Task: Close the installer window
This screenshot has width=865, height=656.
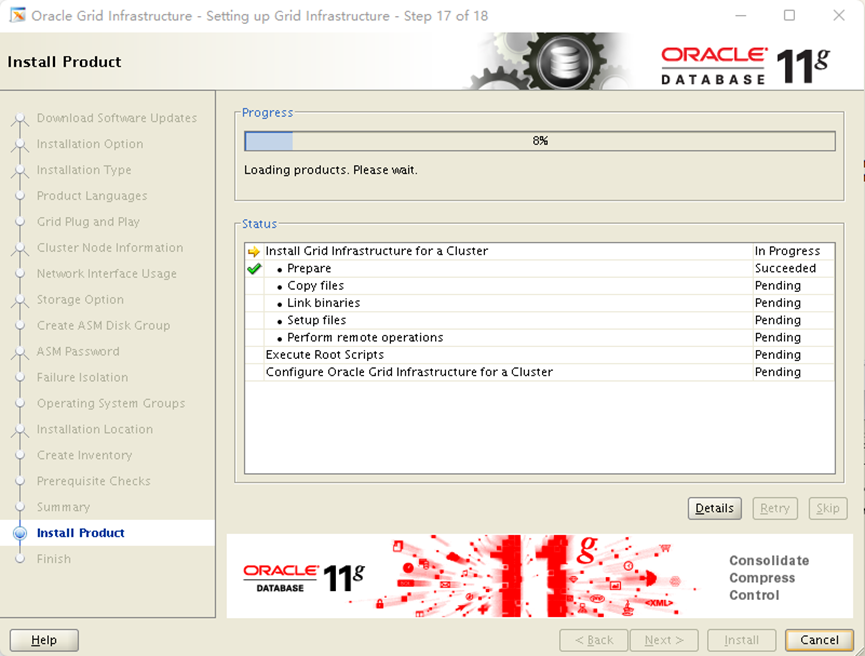Action: (839, 15)
